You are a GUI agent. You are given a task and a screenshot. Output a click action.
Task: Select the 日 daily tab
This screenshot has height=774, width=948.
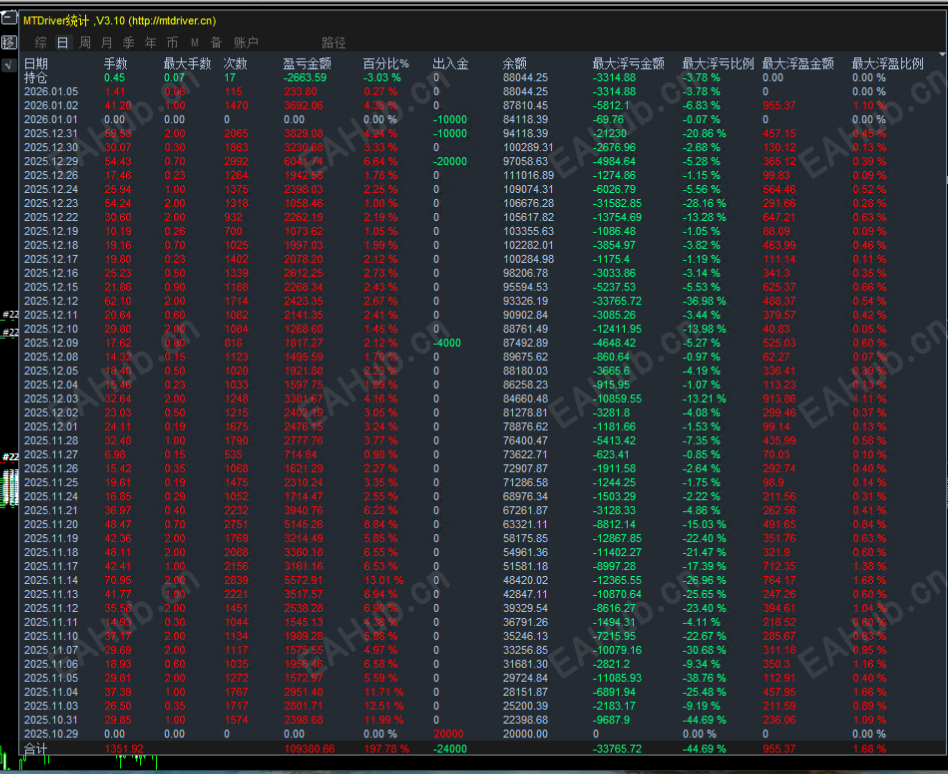click(x=63, y=42)
